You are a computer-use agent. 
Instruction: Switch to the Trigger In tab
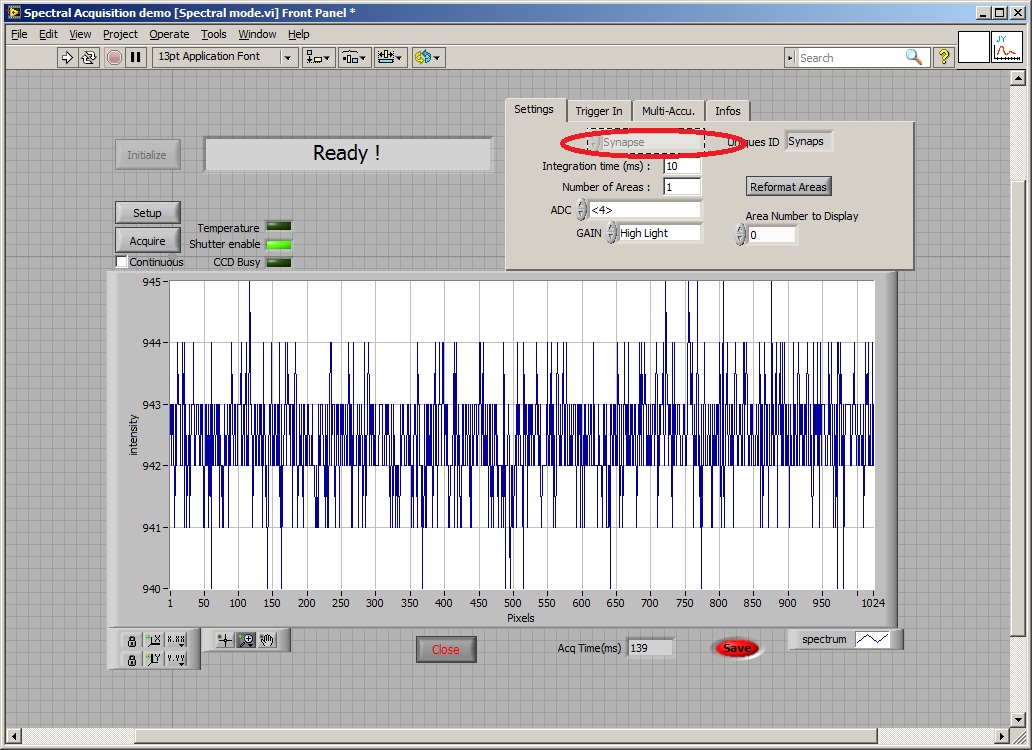coord(599,111)
